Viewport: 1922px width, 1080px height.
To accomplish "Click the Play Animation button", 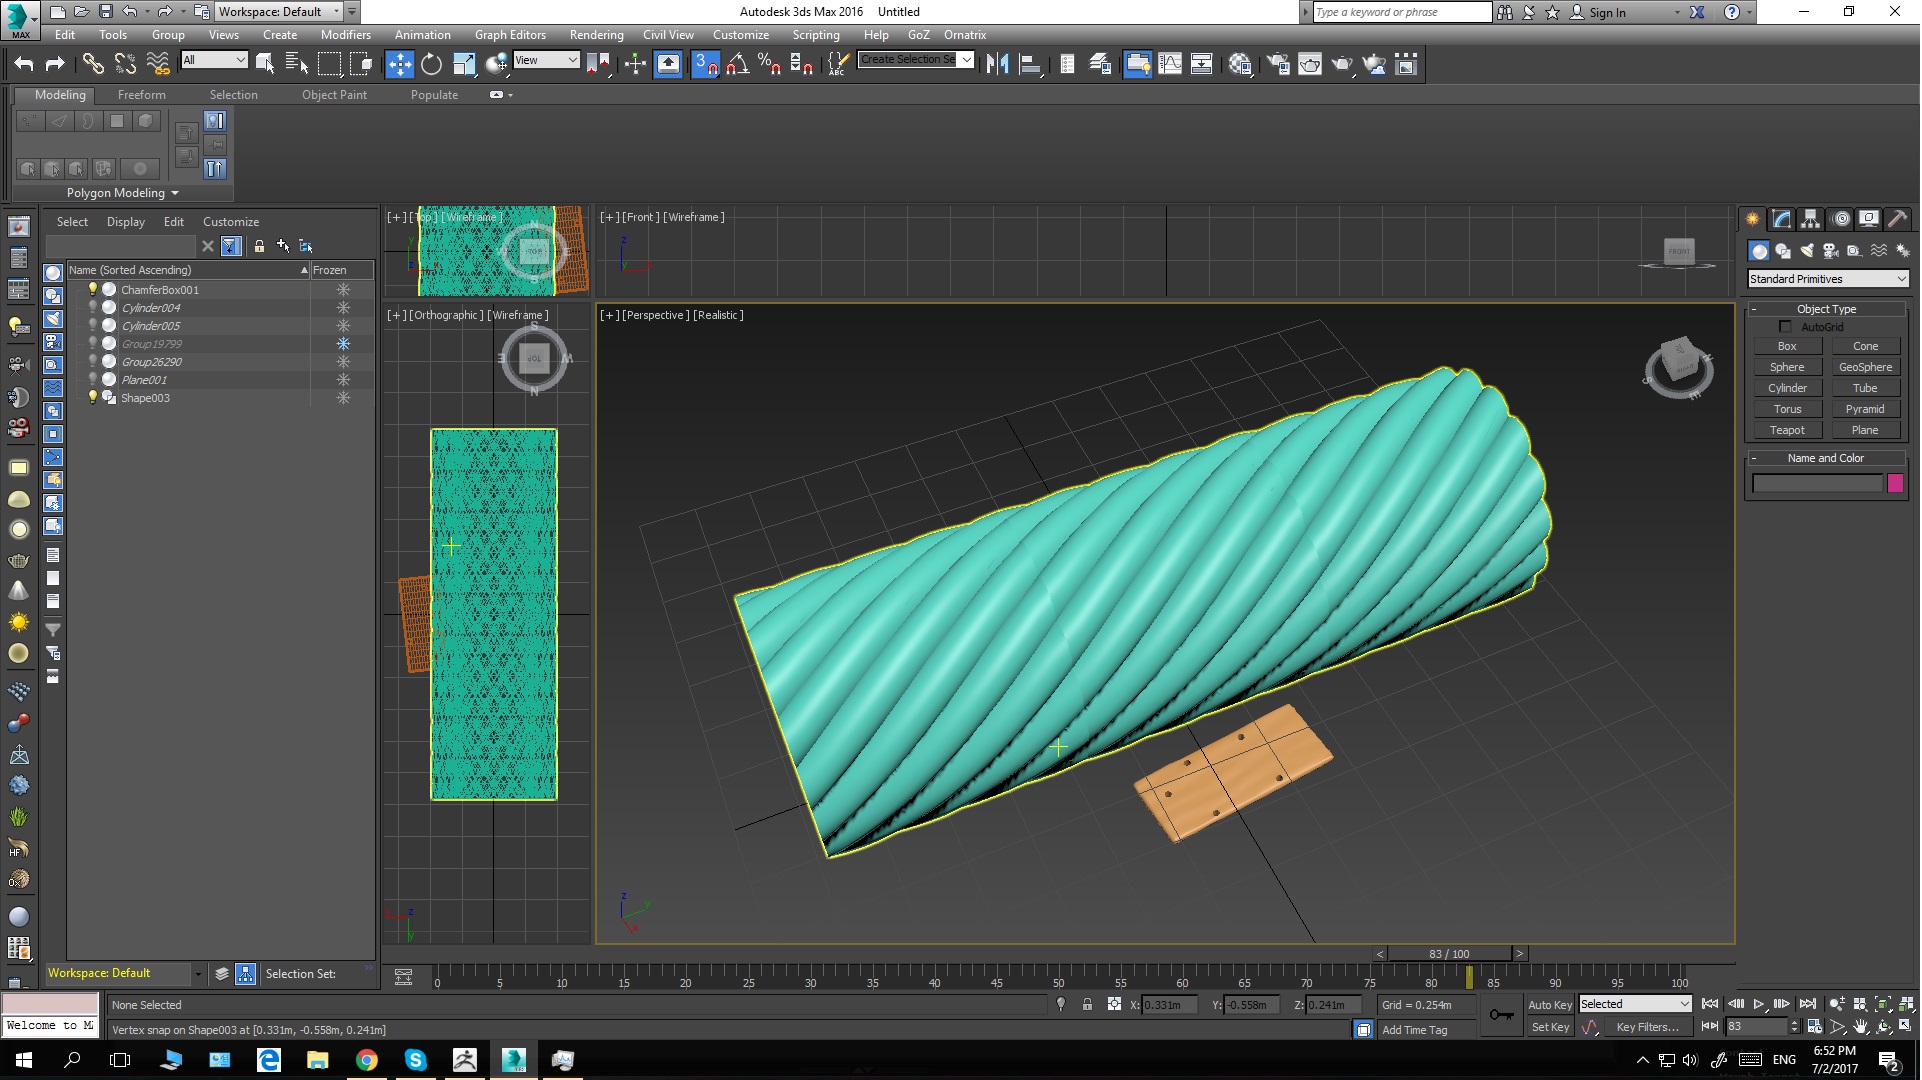I will pos(1759,1004).
